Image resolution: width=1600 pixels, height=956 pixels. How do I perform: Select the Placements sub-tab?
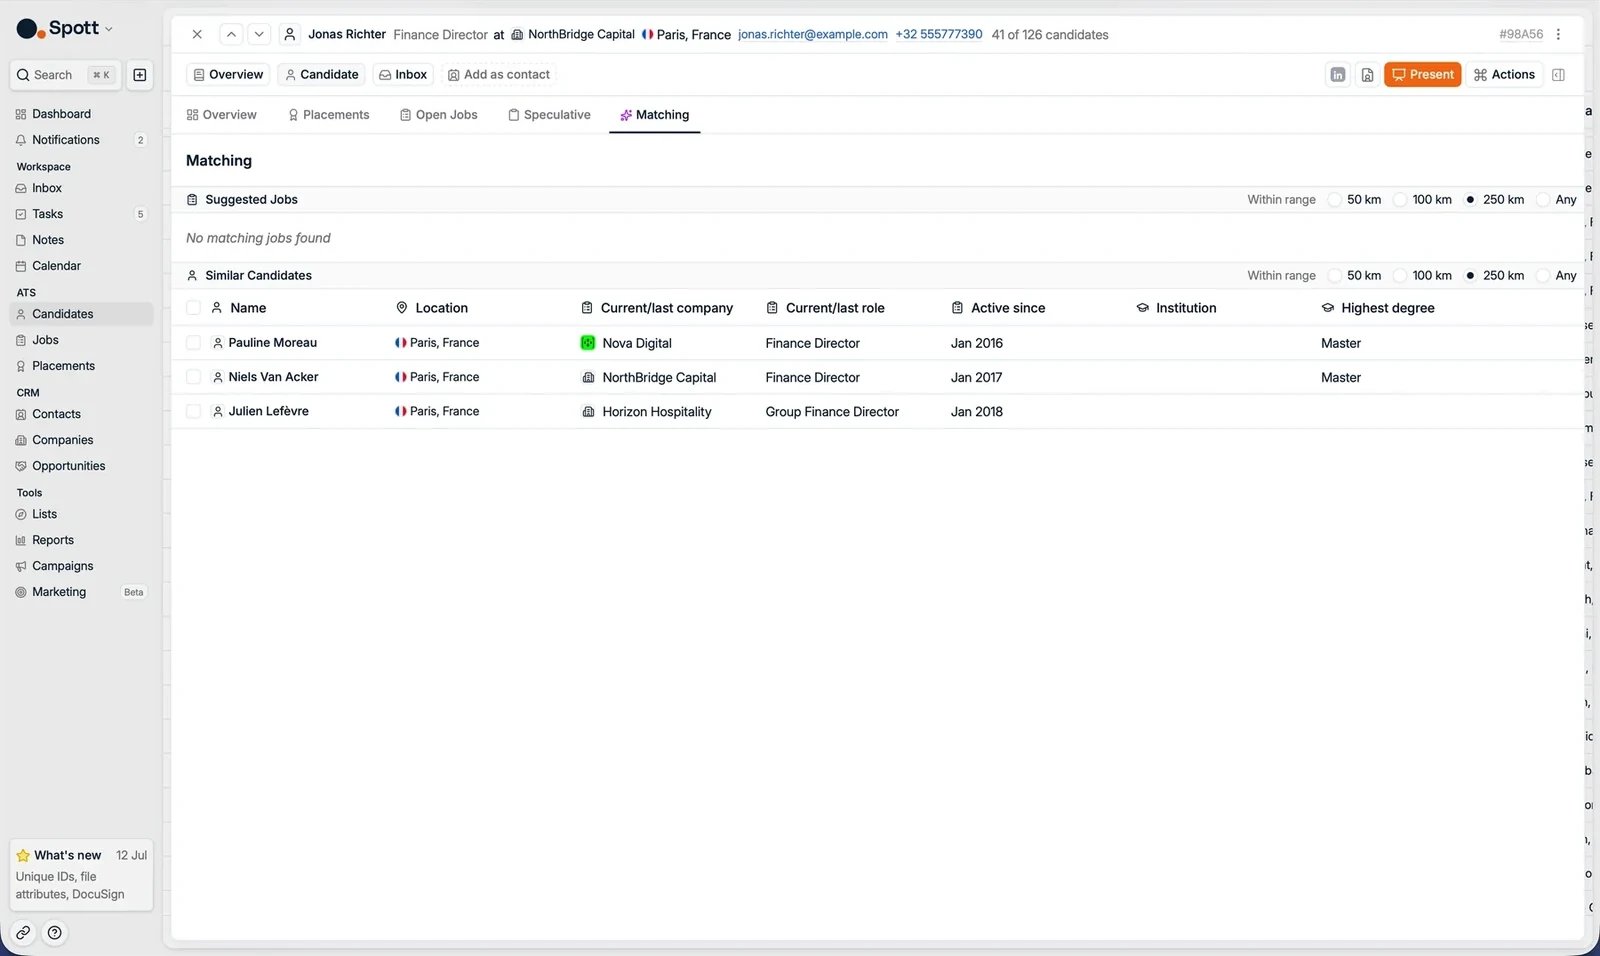(329, 115)
